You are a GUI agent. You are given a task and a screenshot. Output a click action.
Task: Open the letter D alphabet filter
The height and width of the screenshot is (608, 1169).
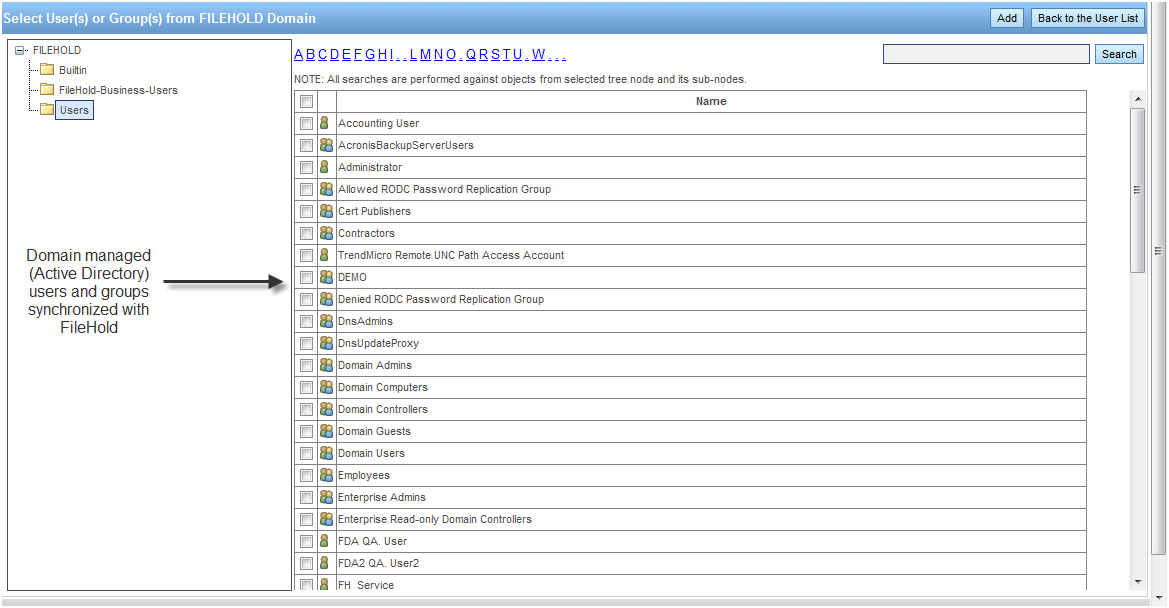click(x=337, y=54)
